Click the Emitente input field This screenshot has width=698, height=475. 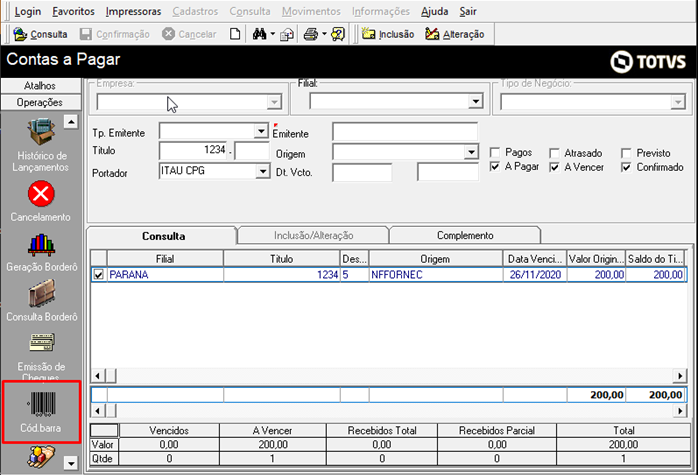406,132
